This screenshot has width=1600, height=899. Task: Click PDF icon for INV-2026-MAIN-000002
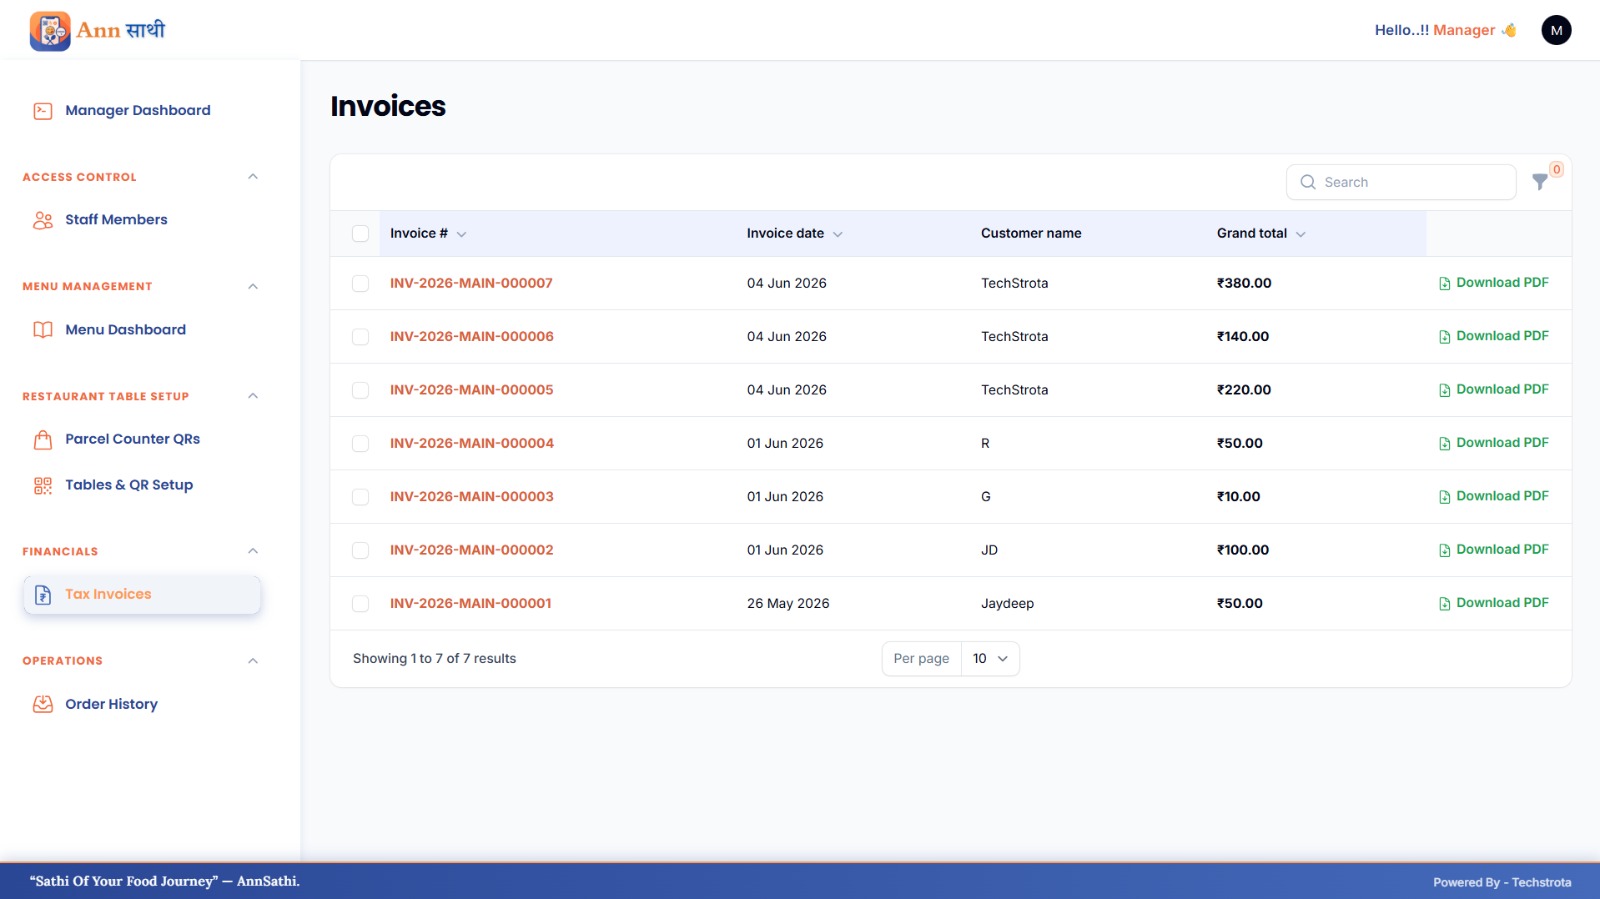pyautogui.click(x=1444, y=550)
